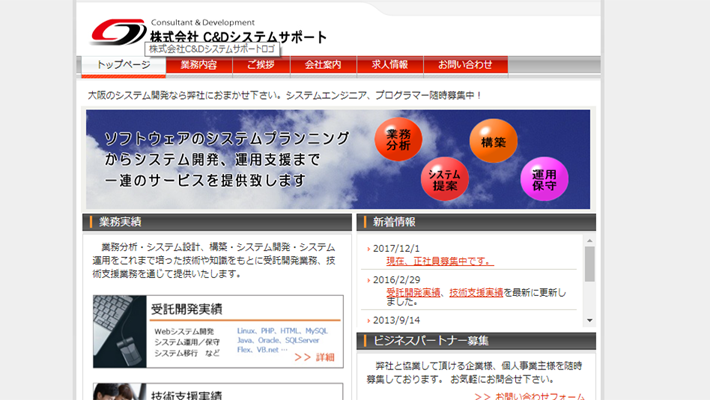Go to the ご挨拶 page
Image resolution: width=710 pixels, height=400 pixels.
pos(261,65)
